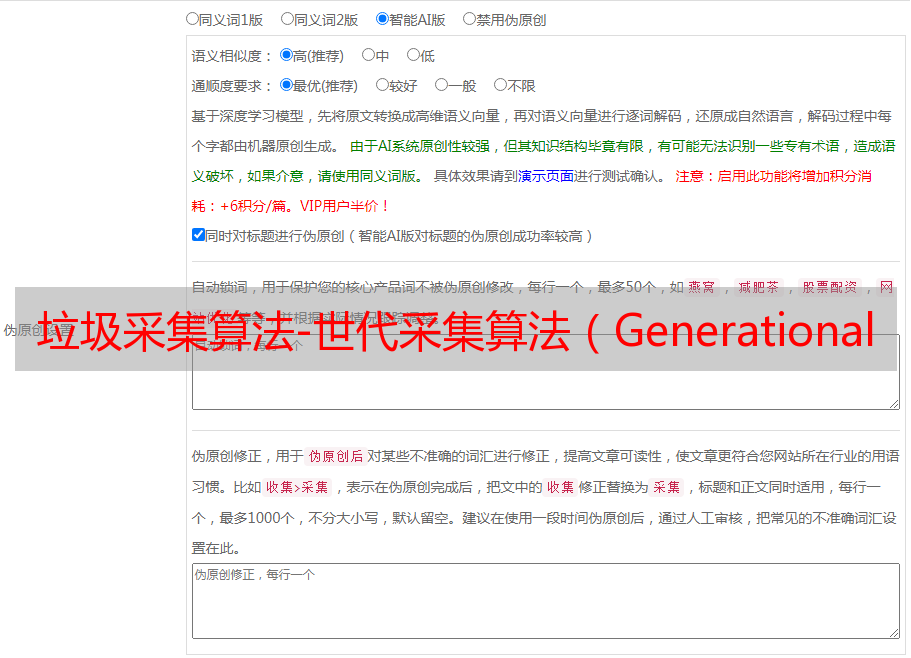Grab resize handle of 自动锁词 textarea
911x658 pixels.
pyautogui.click(x=894, y=404)
